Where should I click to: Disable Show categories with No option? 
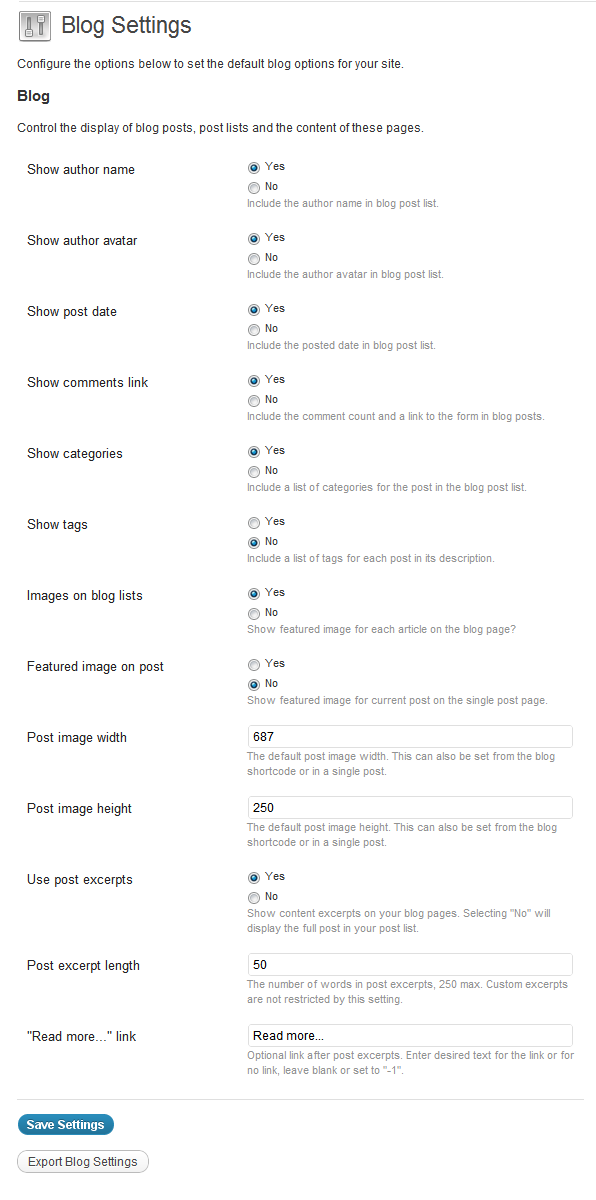click(254, 471)
